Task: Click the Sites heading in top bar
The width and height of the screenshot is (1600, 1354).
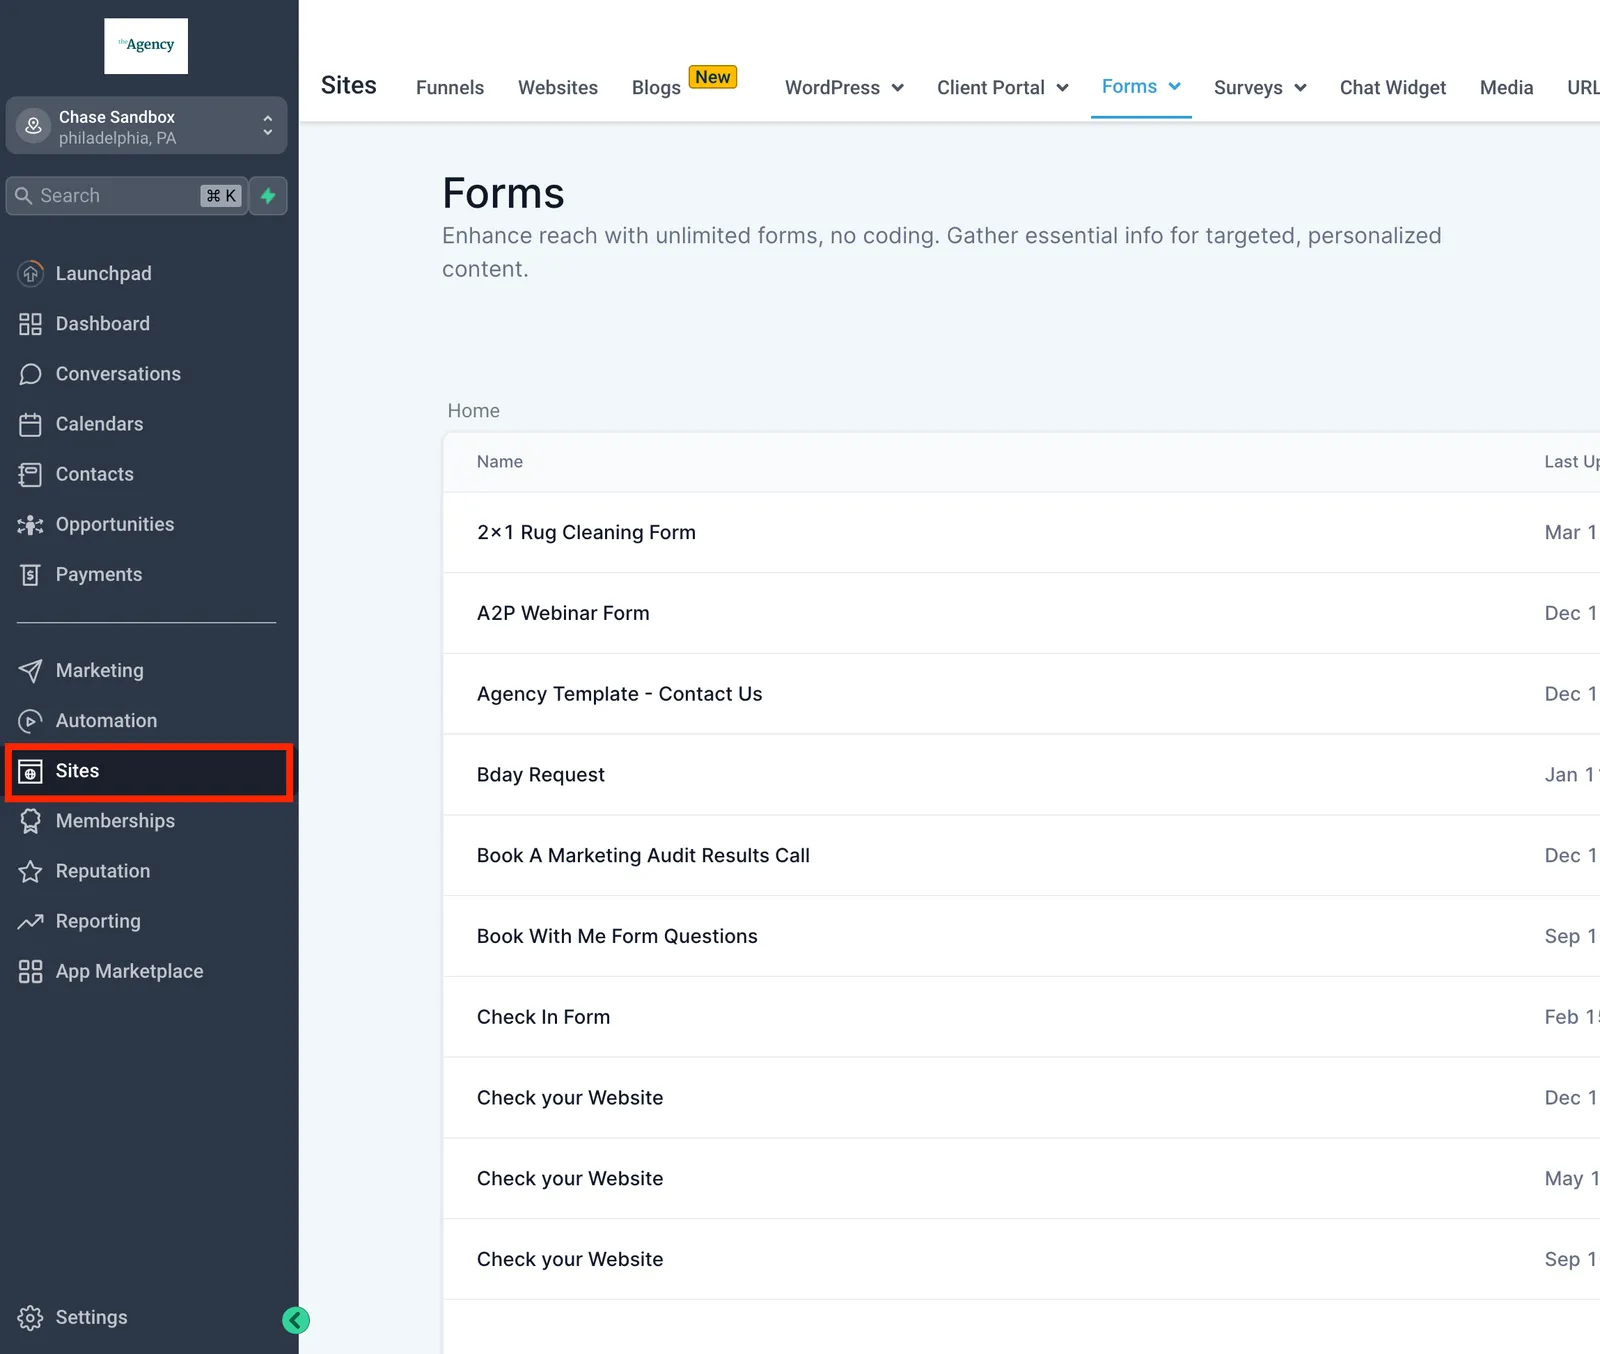Action: click(x=349, y=86)
